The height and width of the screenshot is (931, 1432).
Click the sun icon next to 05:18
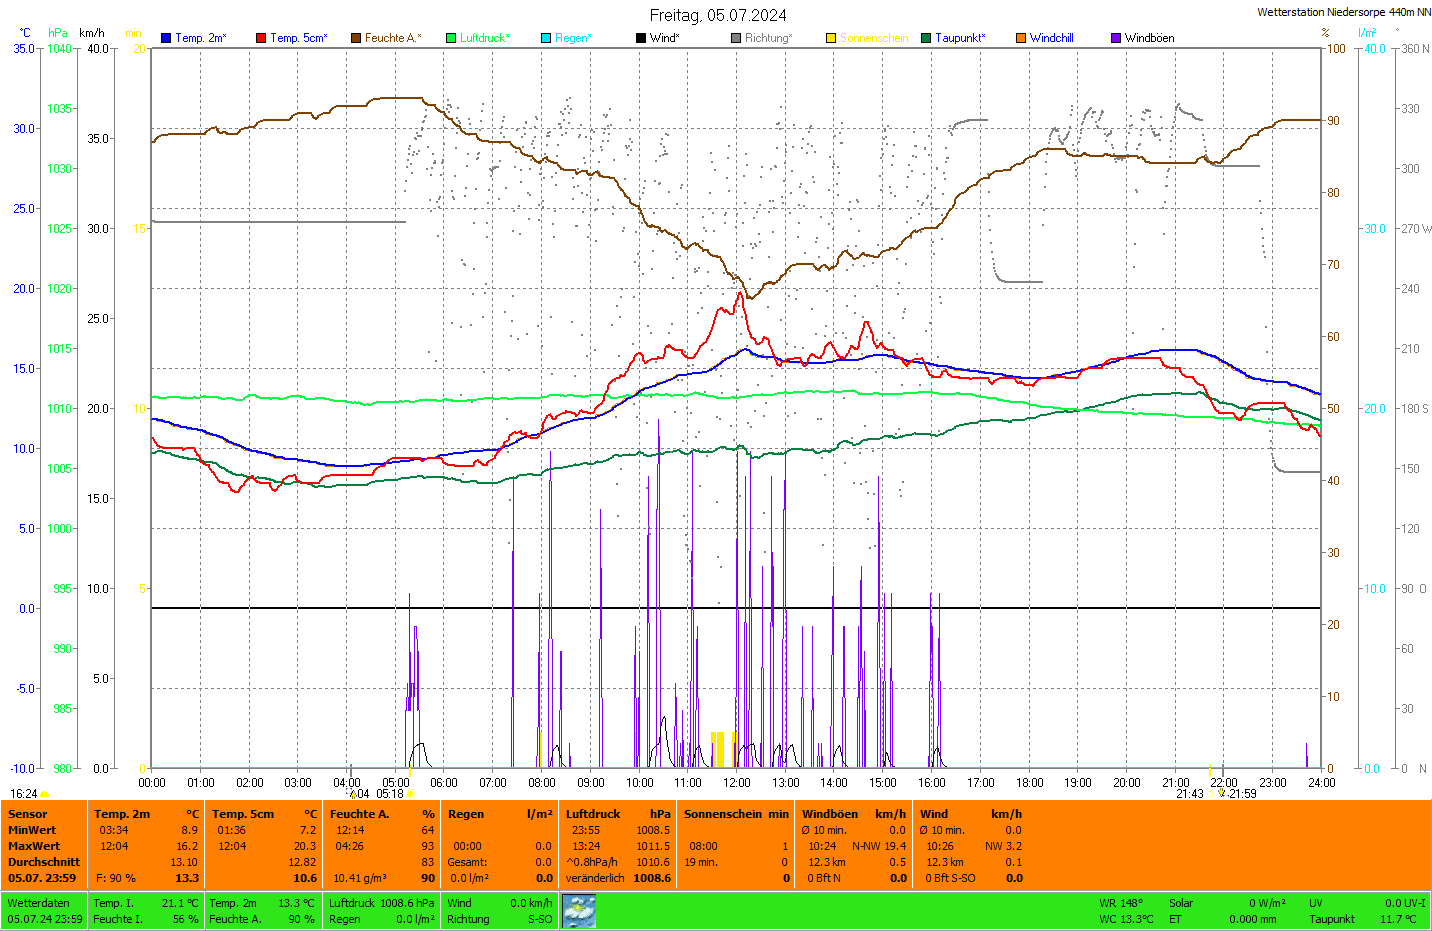410,794
